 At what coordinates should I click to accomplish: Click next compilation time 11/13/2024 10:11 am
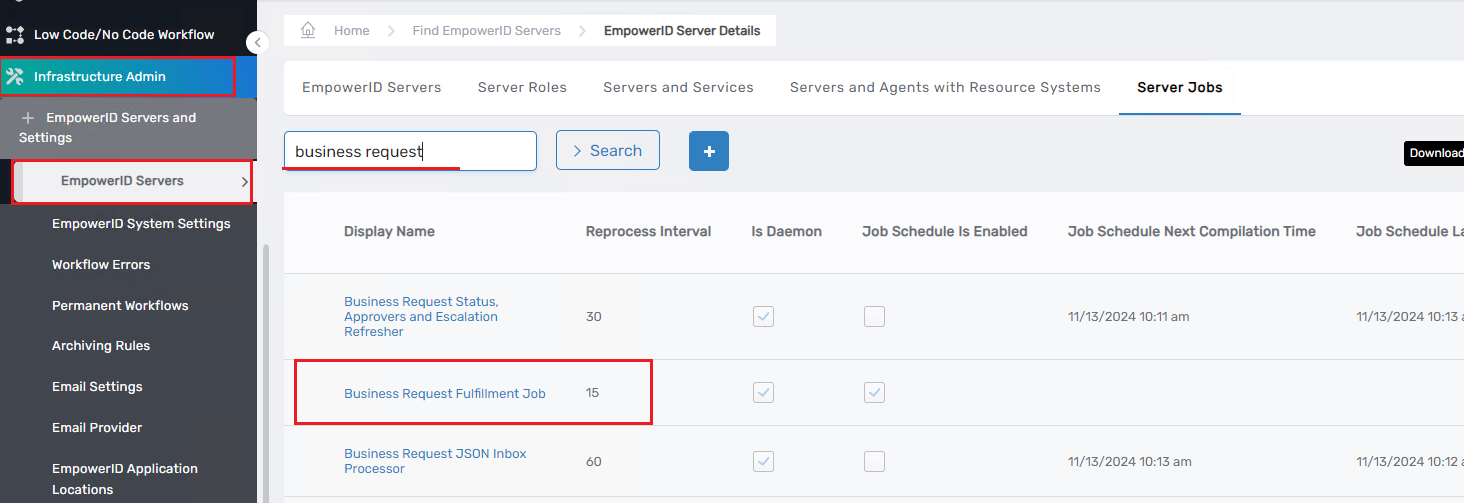tap(1128, 317)
